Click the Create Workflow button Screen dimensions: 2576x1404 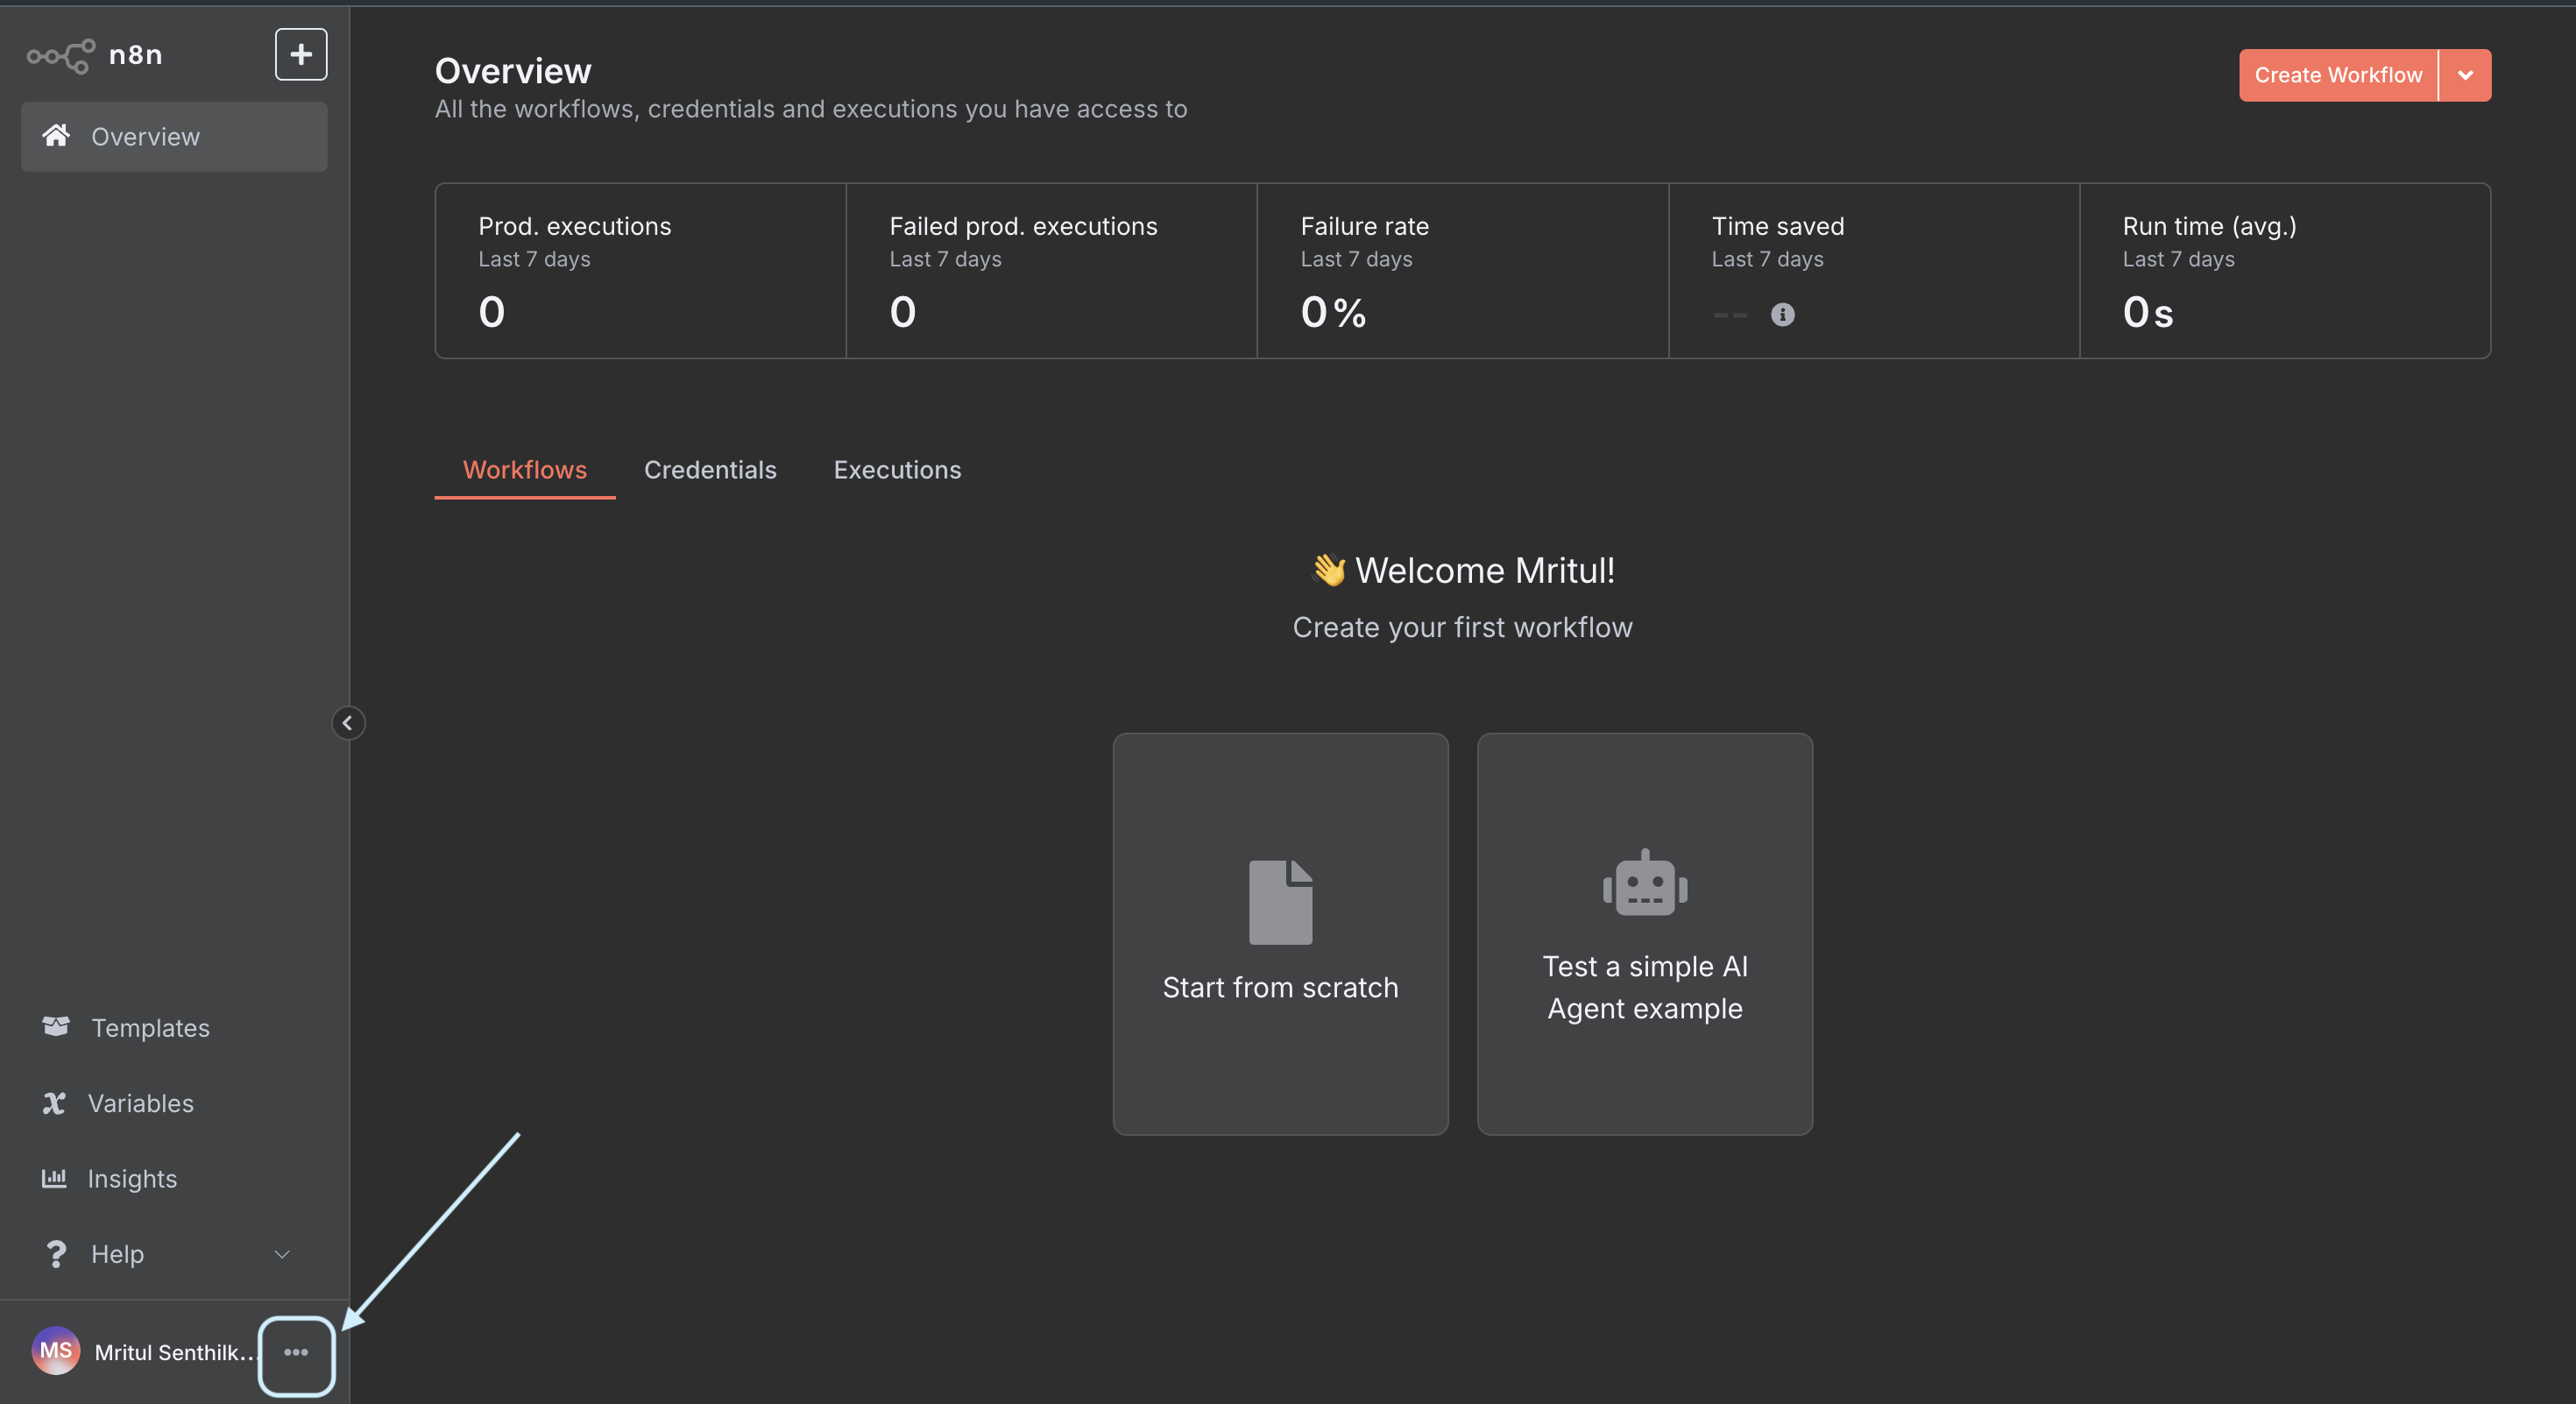click(2338, 75)
